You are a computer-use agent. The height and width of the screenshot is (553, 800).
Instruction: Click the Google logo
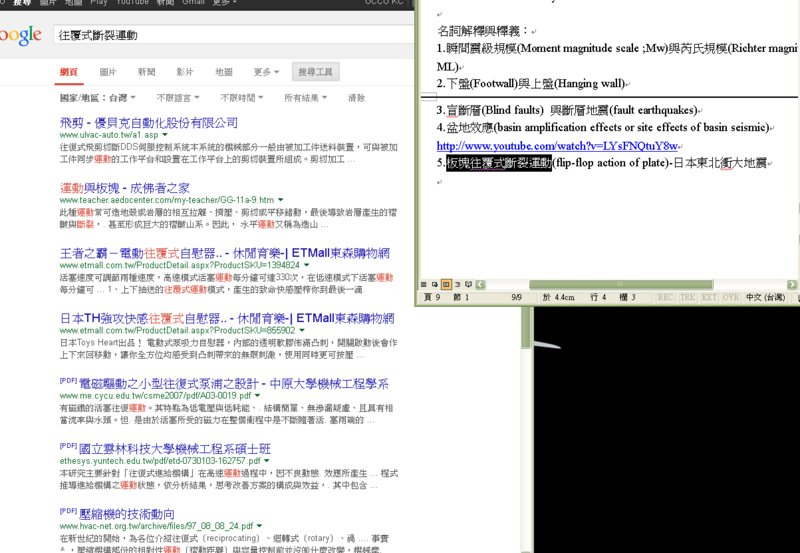coord(20,36)
